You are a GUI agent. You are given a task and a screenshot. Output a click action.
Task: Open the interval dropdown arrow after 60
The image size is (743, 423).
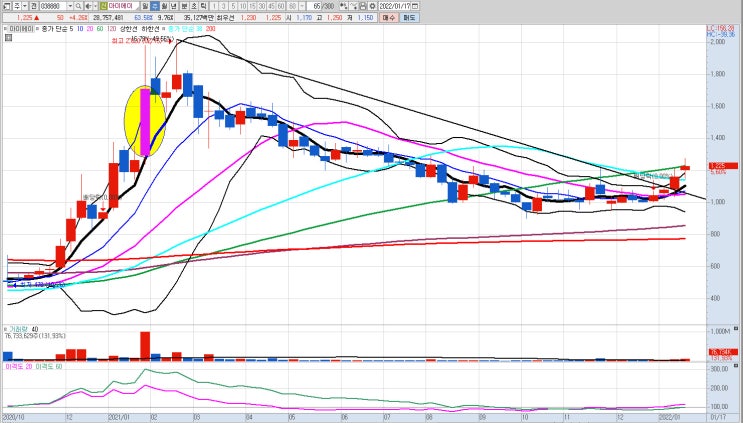(302, 6)
